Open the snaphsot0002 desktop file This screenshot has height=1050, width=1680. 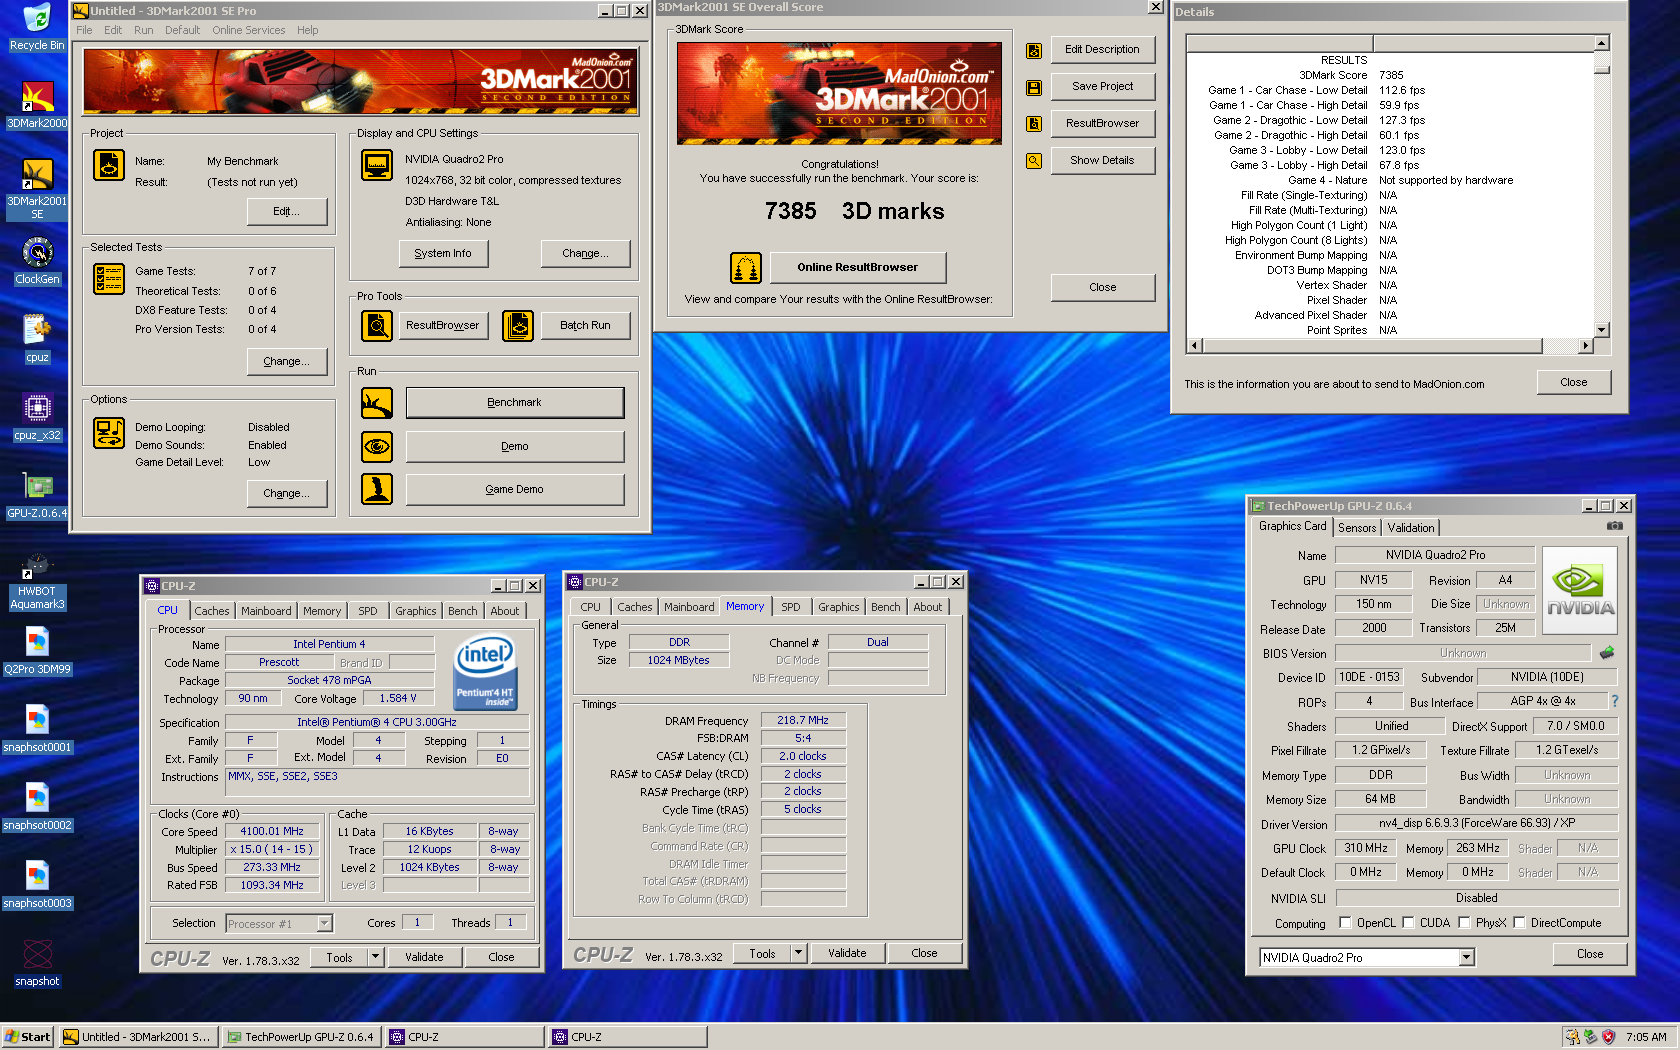37,807
